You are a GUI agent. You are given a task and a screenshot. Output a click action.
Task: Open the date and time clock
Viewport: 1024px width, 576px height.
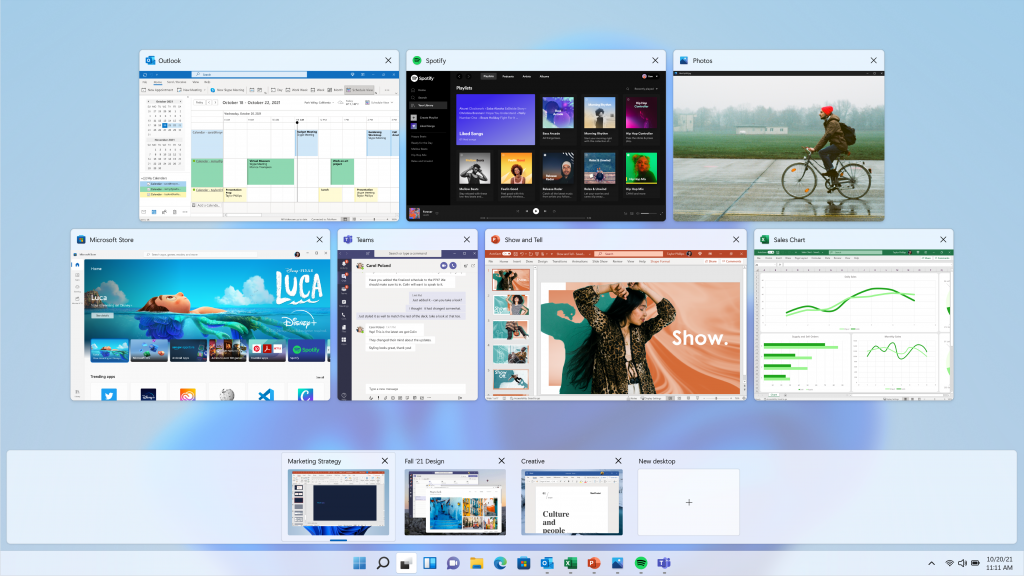[x=999, y=563]
